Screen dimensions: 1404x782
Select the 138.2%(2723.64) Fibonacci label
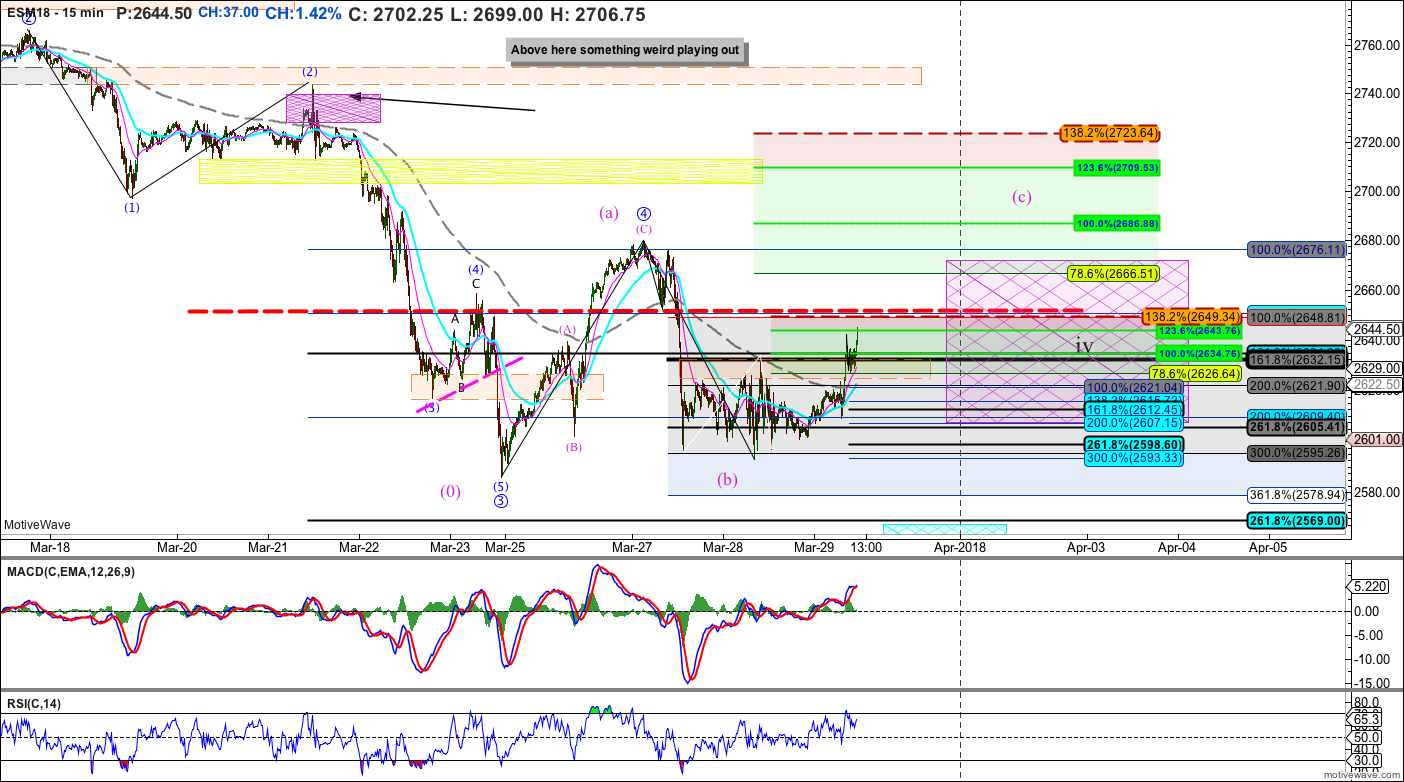(1110, 133)
